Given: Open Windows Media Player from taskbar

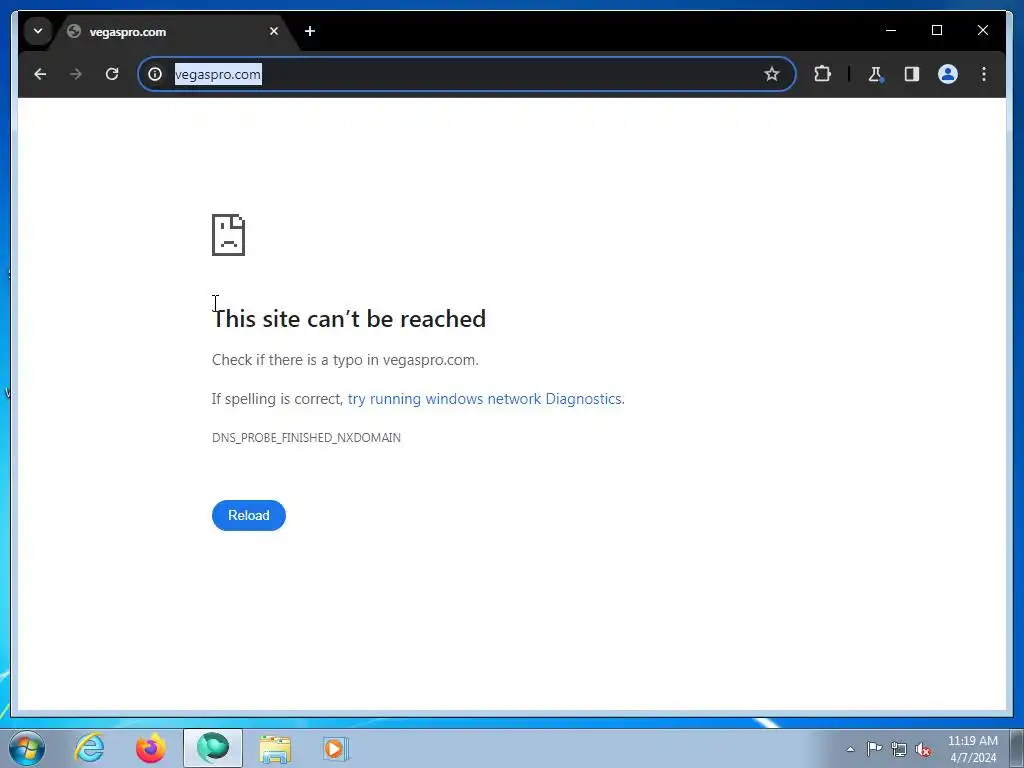Looking at the screenshot, I should 336,748.
